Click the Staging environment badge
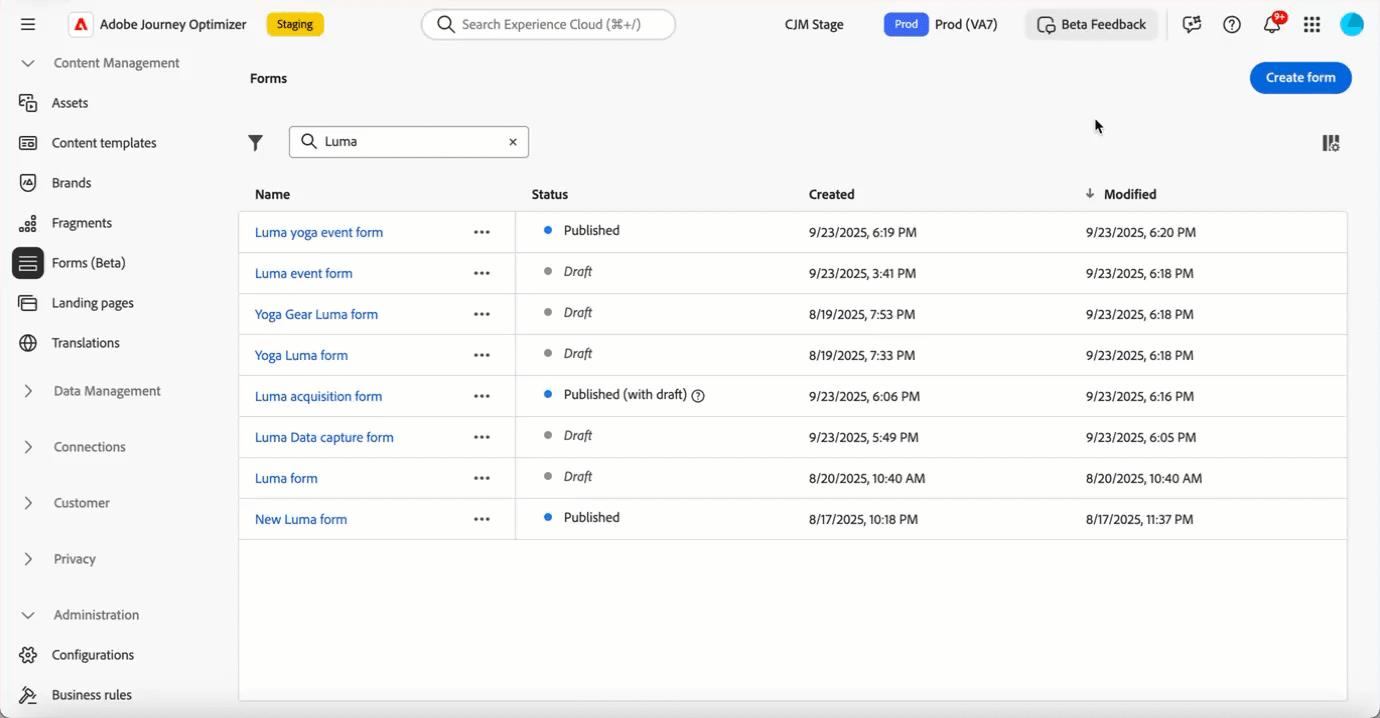1380x718 pixels. pyautogui.click(x=295, y=24)
